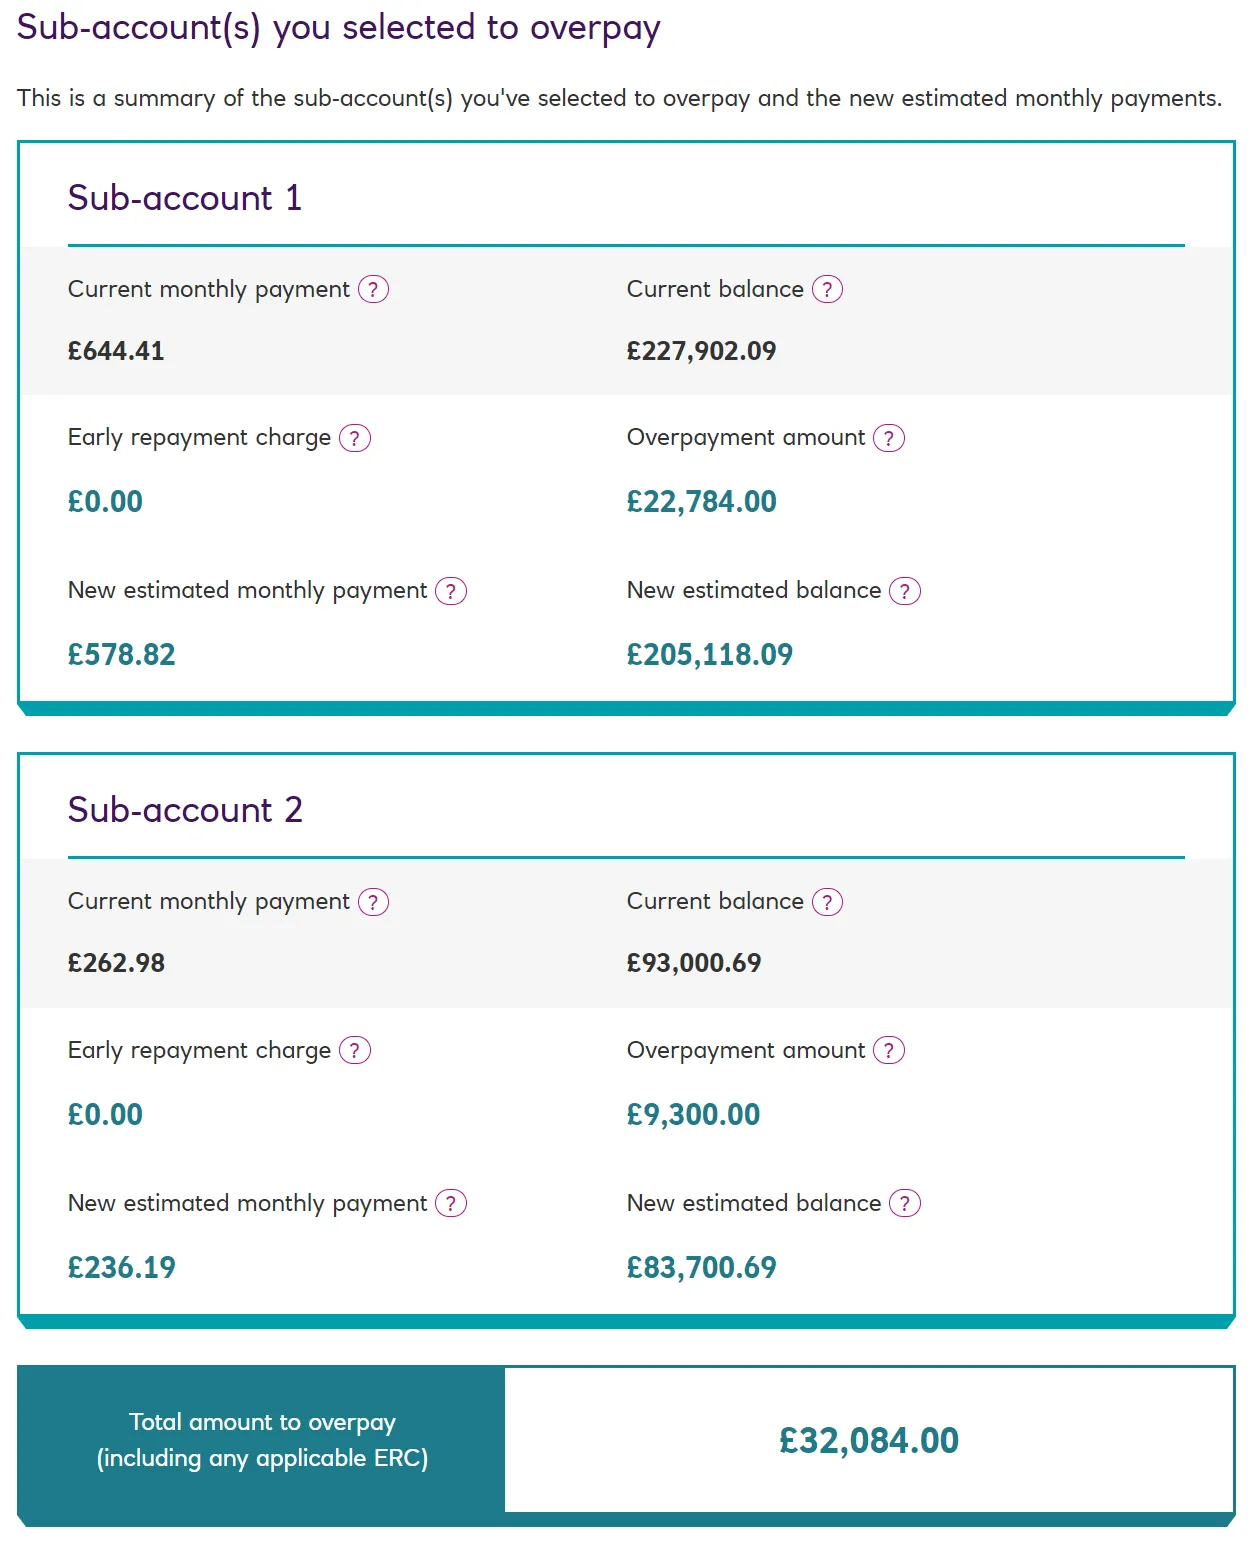The height and width of the screenshot is (1552, 1252).
Task: Open help for Sub-account 1 current balance
Action: pyautogui.click(x=827, y=290)
